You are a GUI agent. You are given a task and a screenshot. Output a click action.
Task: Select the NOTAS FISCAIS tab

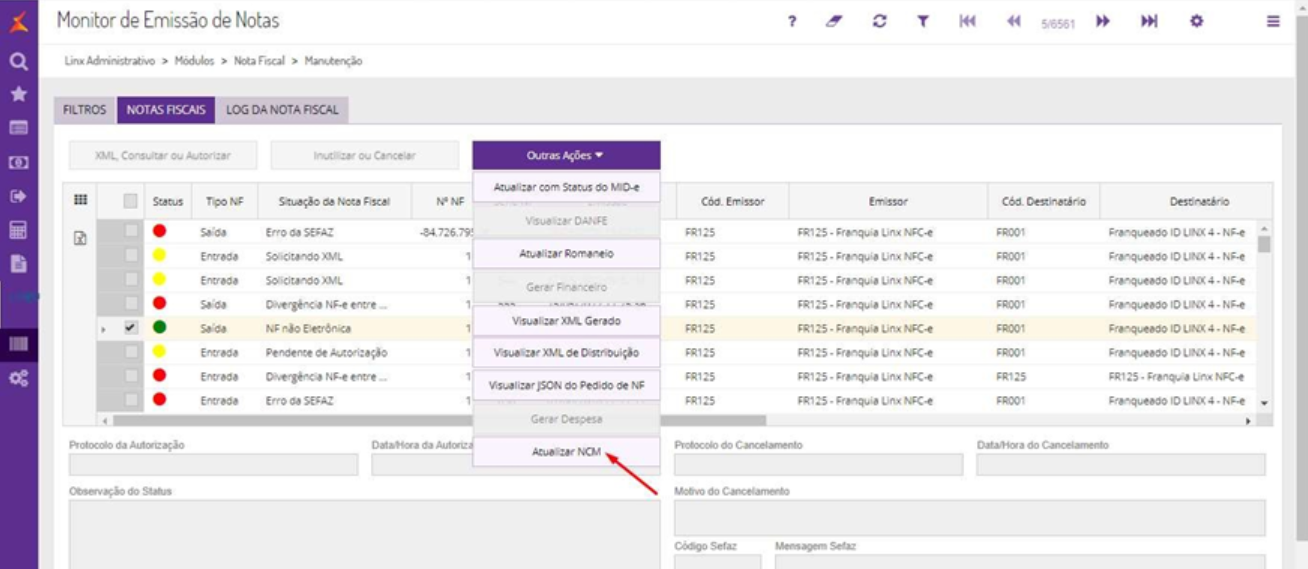[166, 110]
